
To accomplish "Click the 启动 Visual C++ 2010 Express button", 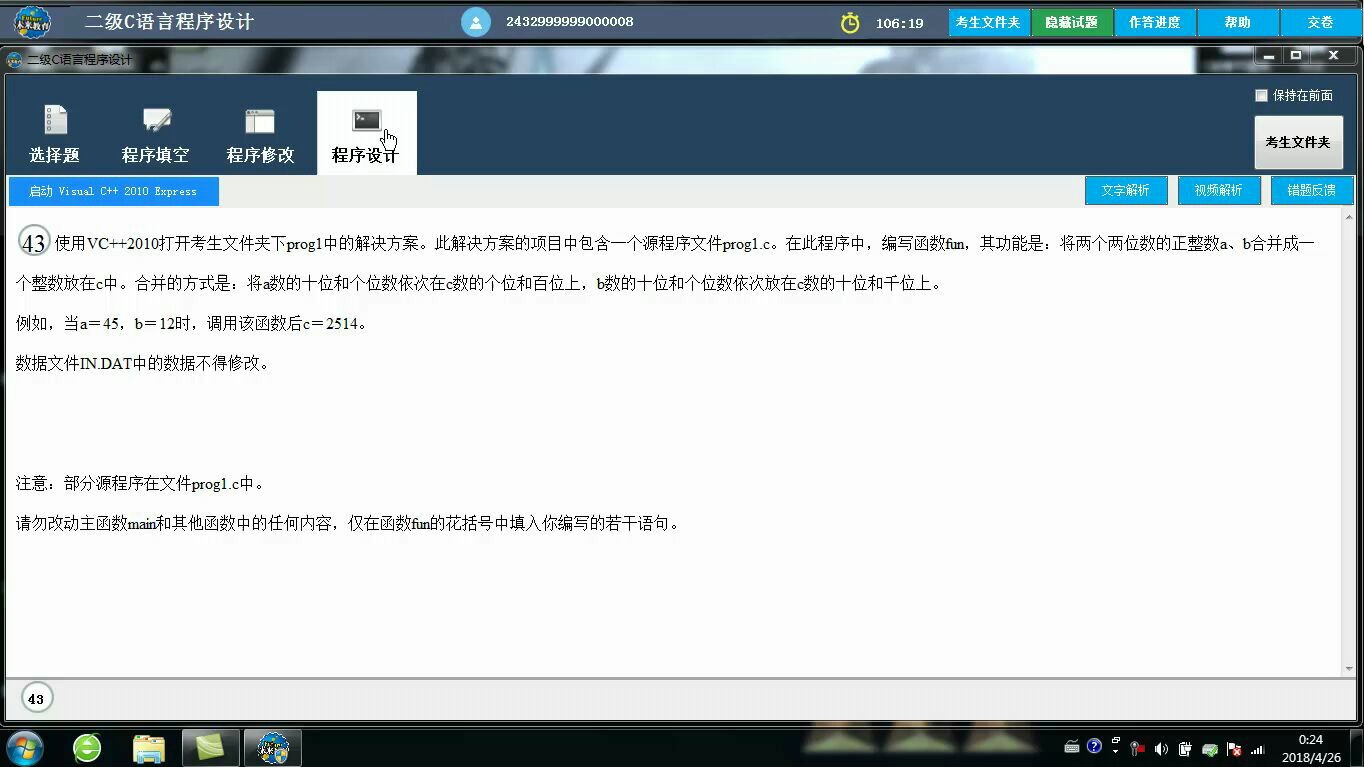I will tap(113, 191).
